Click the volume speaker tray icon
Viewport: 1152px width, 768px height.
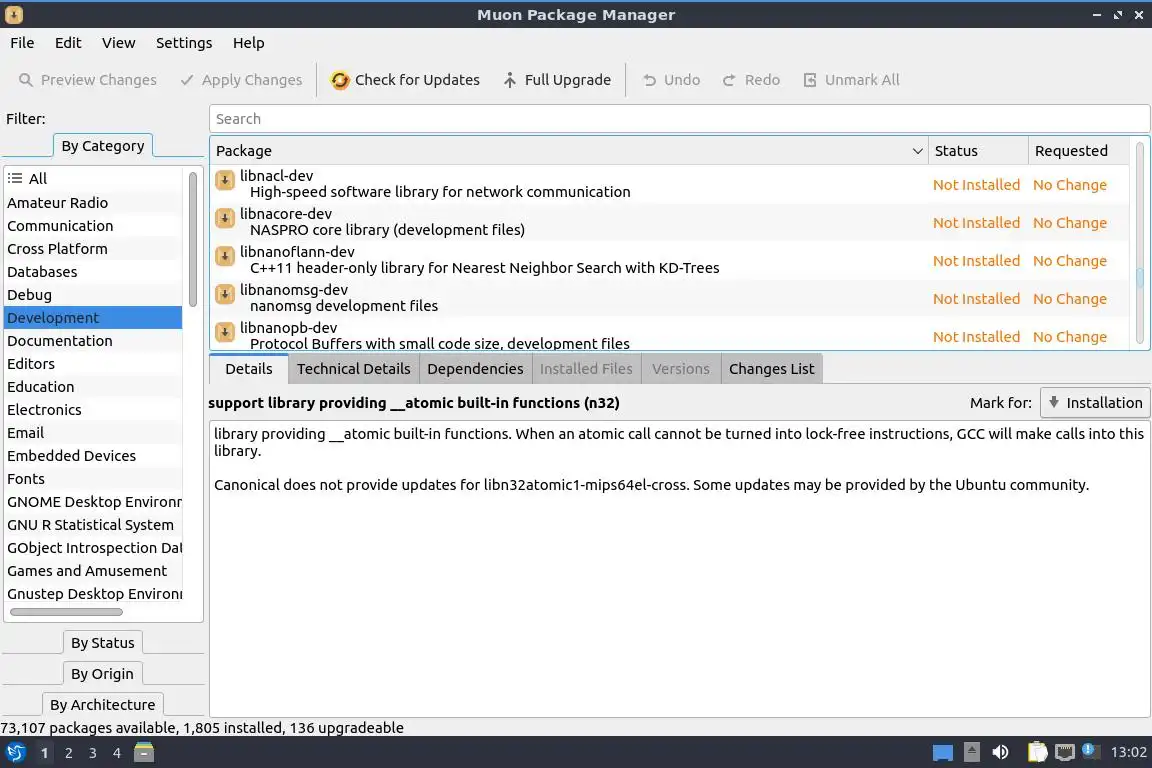click(1000, 752)
